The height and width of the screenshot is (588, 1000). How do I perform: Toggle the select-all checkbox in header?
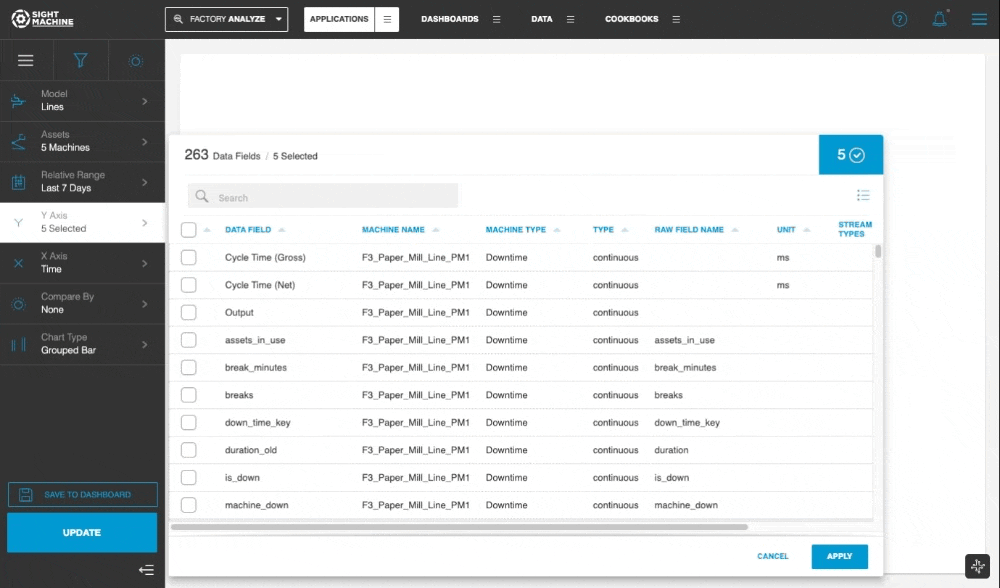point(189,230)
